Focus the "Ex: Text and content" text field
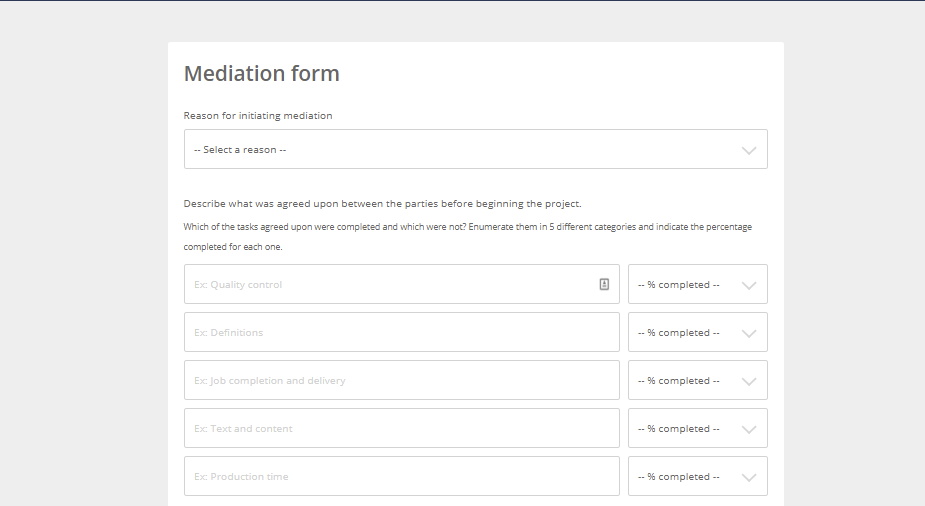 pyautogui.click(x=402, y=428)
